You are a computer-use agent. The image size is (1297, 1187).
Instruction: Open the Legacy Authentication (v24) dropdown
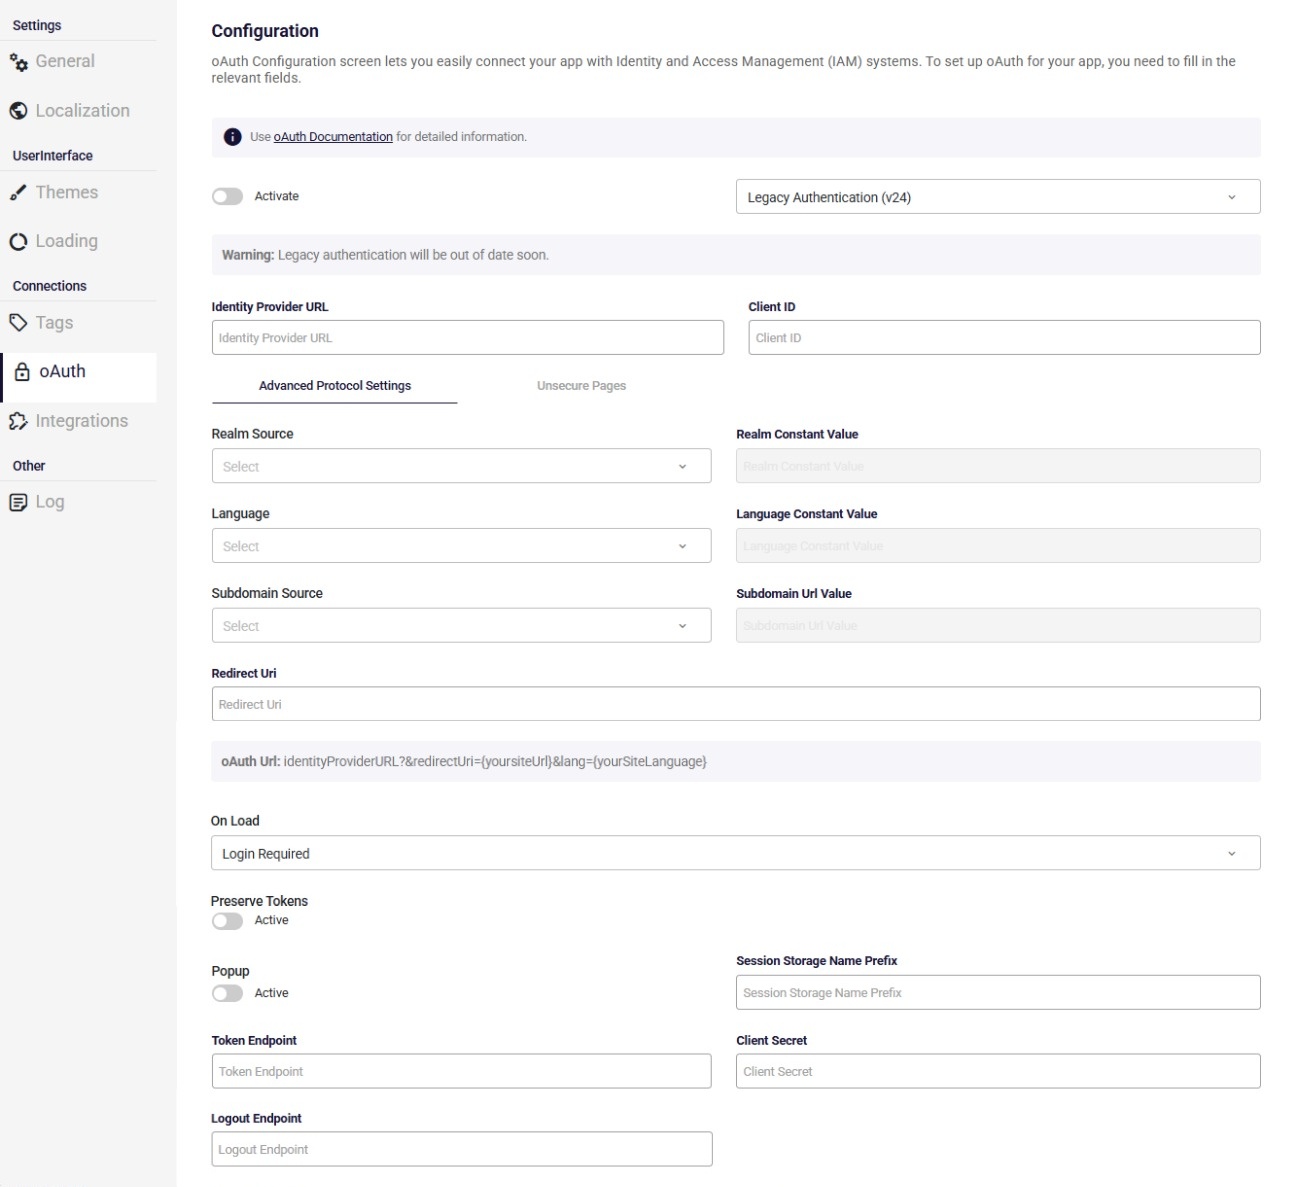997,197
